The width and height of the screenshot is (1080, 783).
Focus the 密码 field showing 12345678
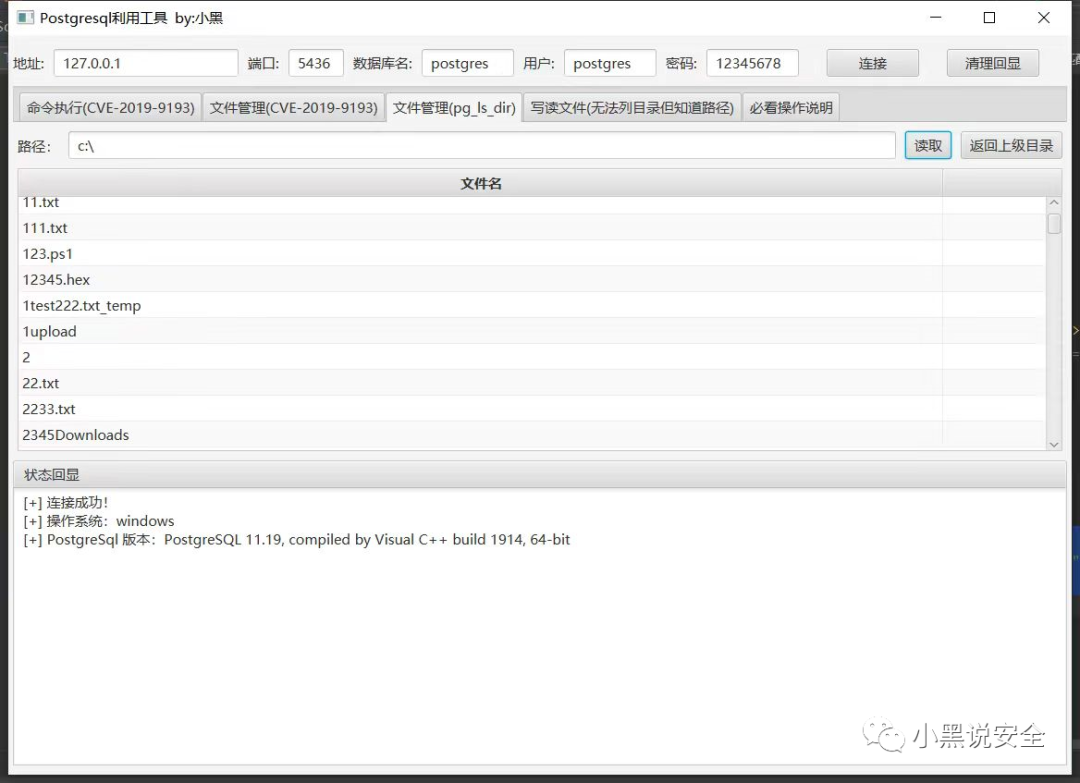coord(752,63)
